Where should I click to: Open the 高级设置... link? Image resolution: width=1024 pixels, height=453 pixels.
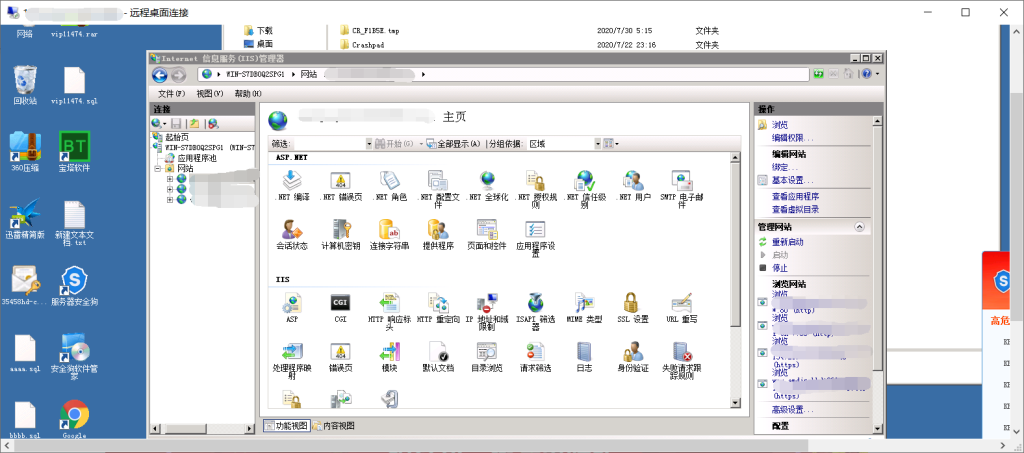792,410
